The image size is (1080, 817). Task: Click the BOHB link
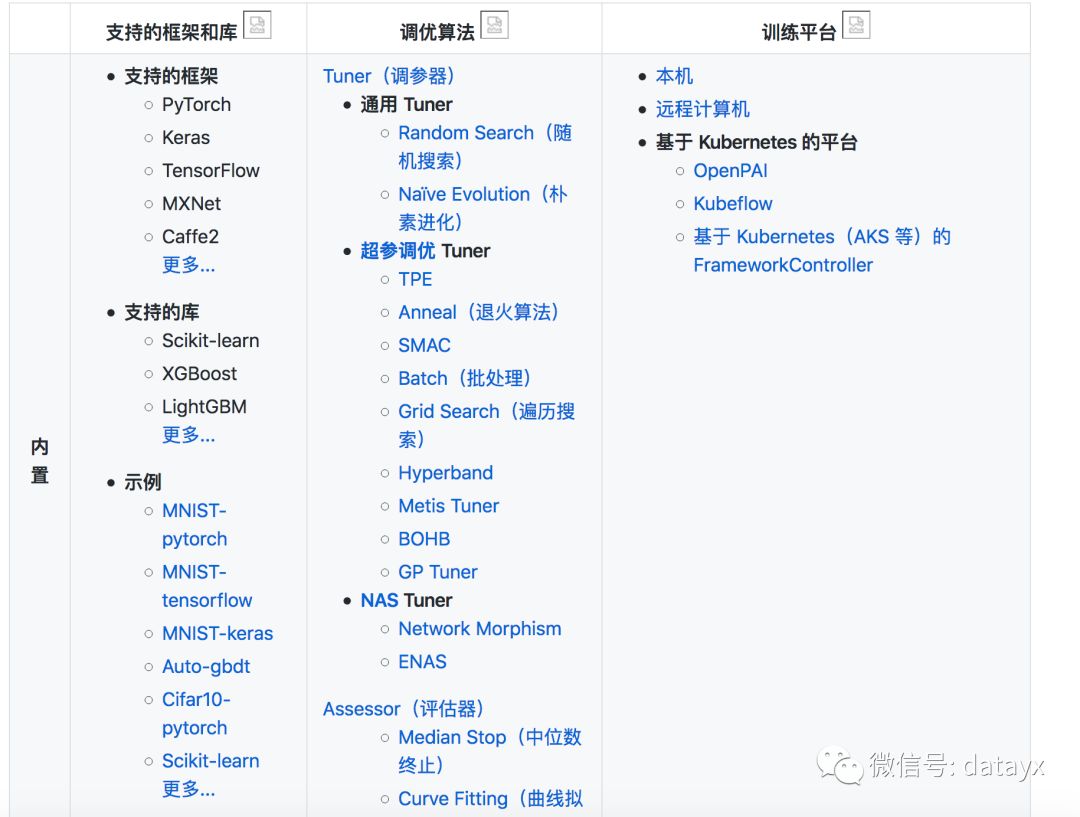tap(424, 539)
